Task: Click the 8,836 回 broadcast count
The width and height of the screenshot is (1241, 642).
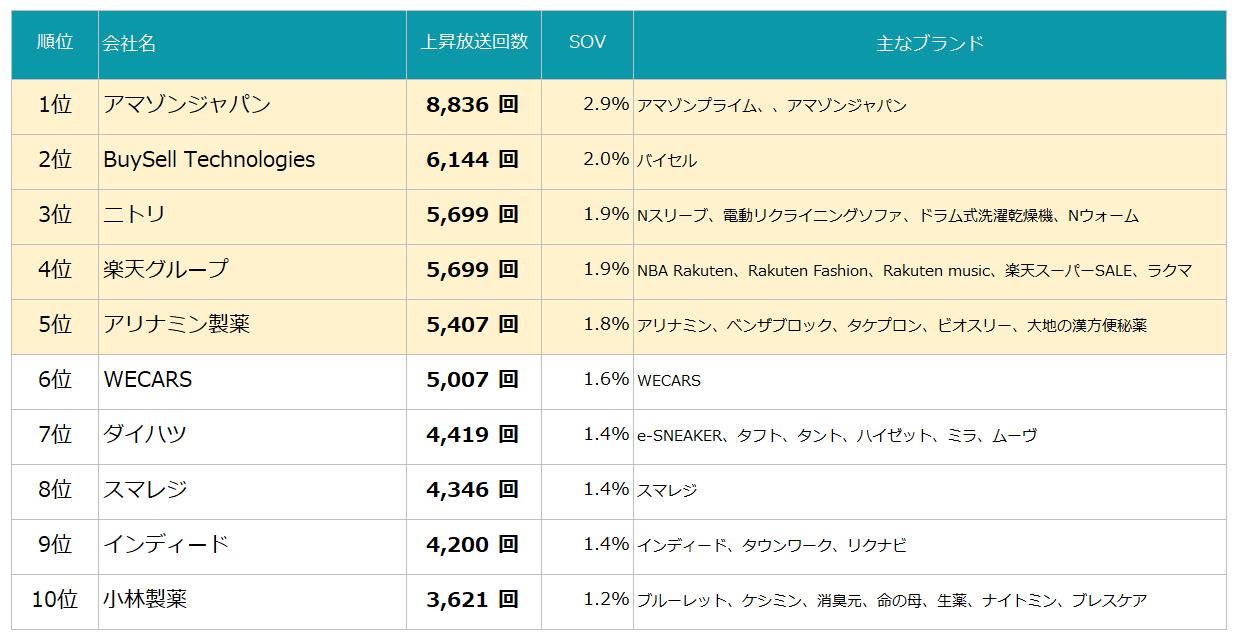Action: [472, 105]
